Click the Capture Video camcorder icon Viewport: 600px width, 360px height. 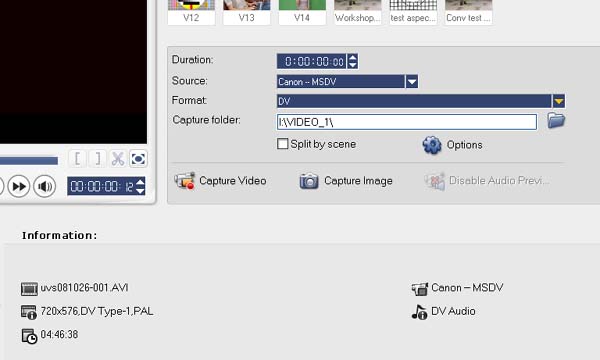[x=185, y=181]
